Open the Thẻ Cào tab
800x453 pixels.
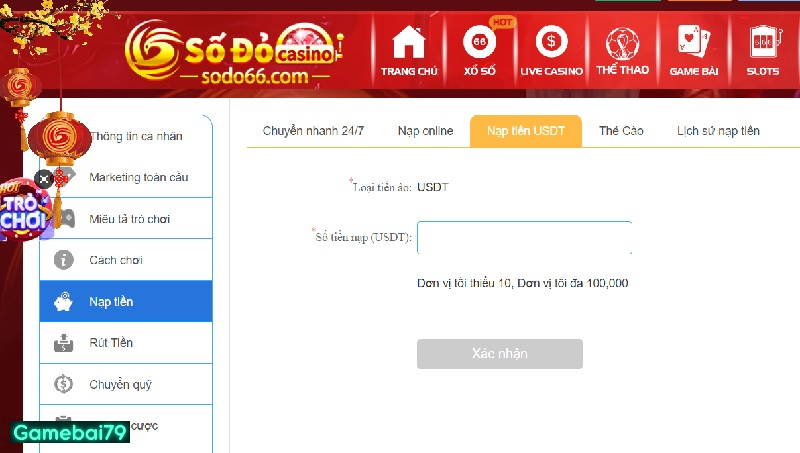point(621,131)
